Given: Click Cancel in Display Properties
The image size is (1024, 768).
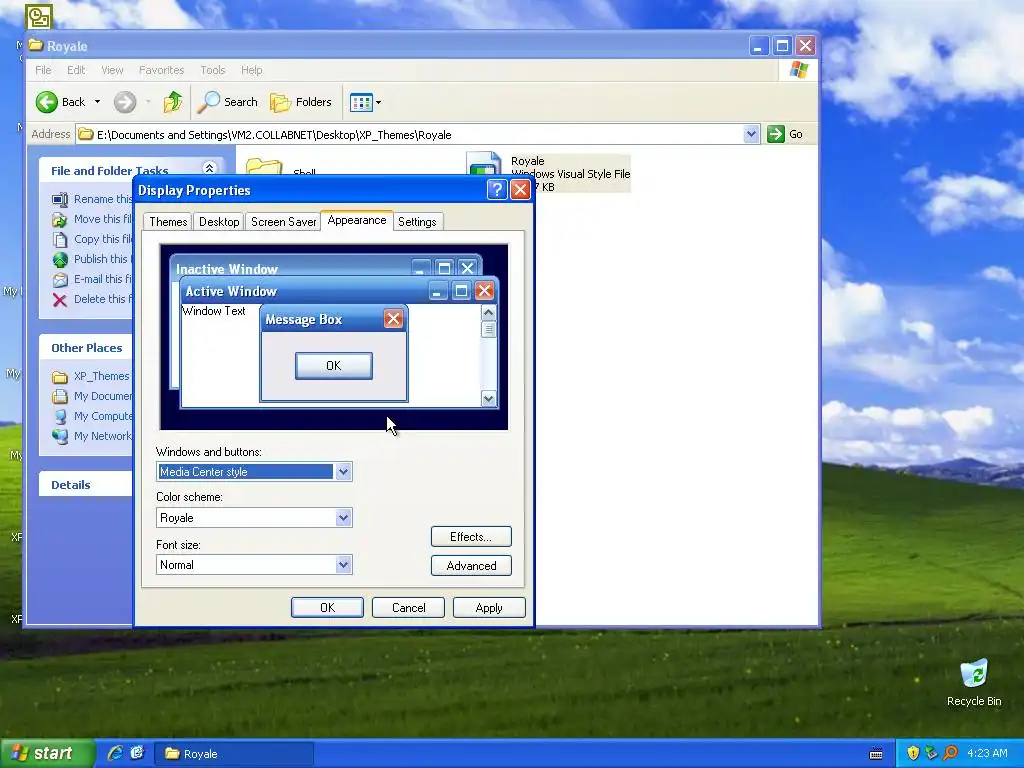Looking at the screenshot, I should (x=408, y=607).
